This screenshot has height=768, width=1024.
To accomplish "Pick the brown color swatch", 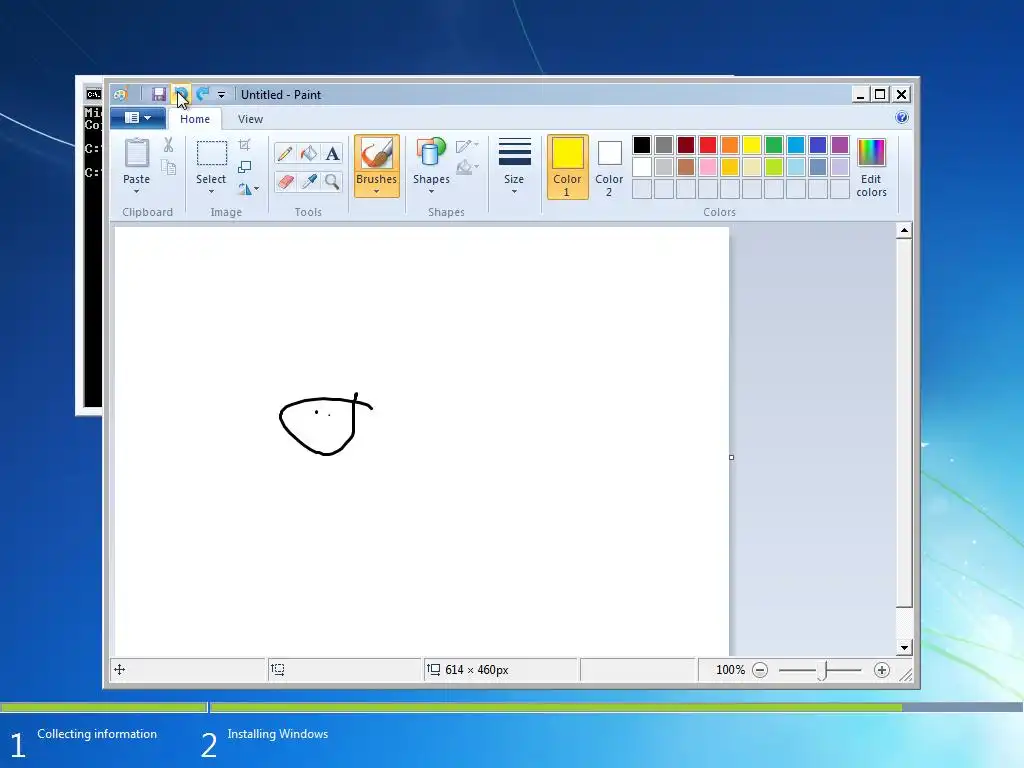I will (x=686, y=167).
